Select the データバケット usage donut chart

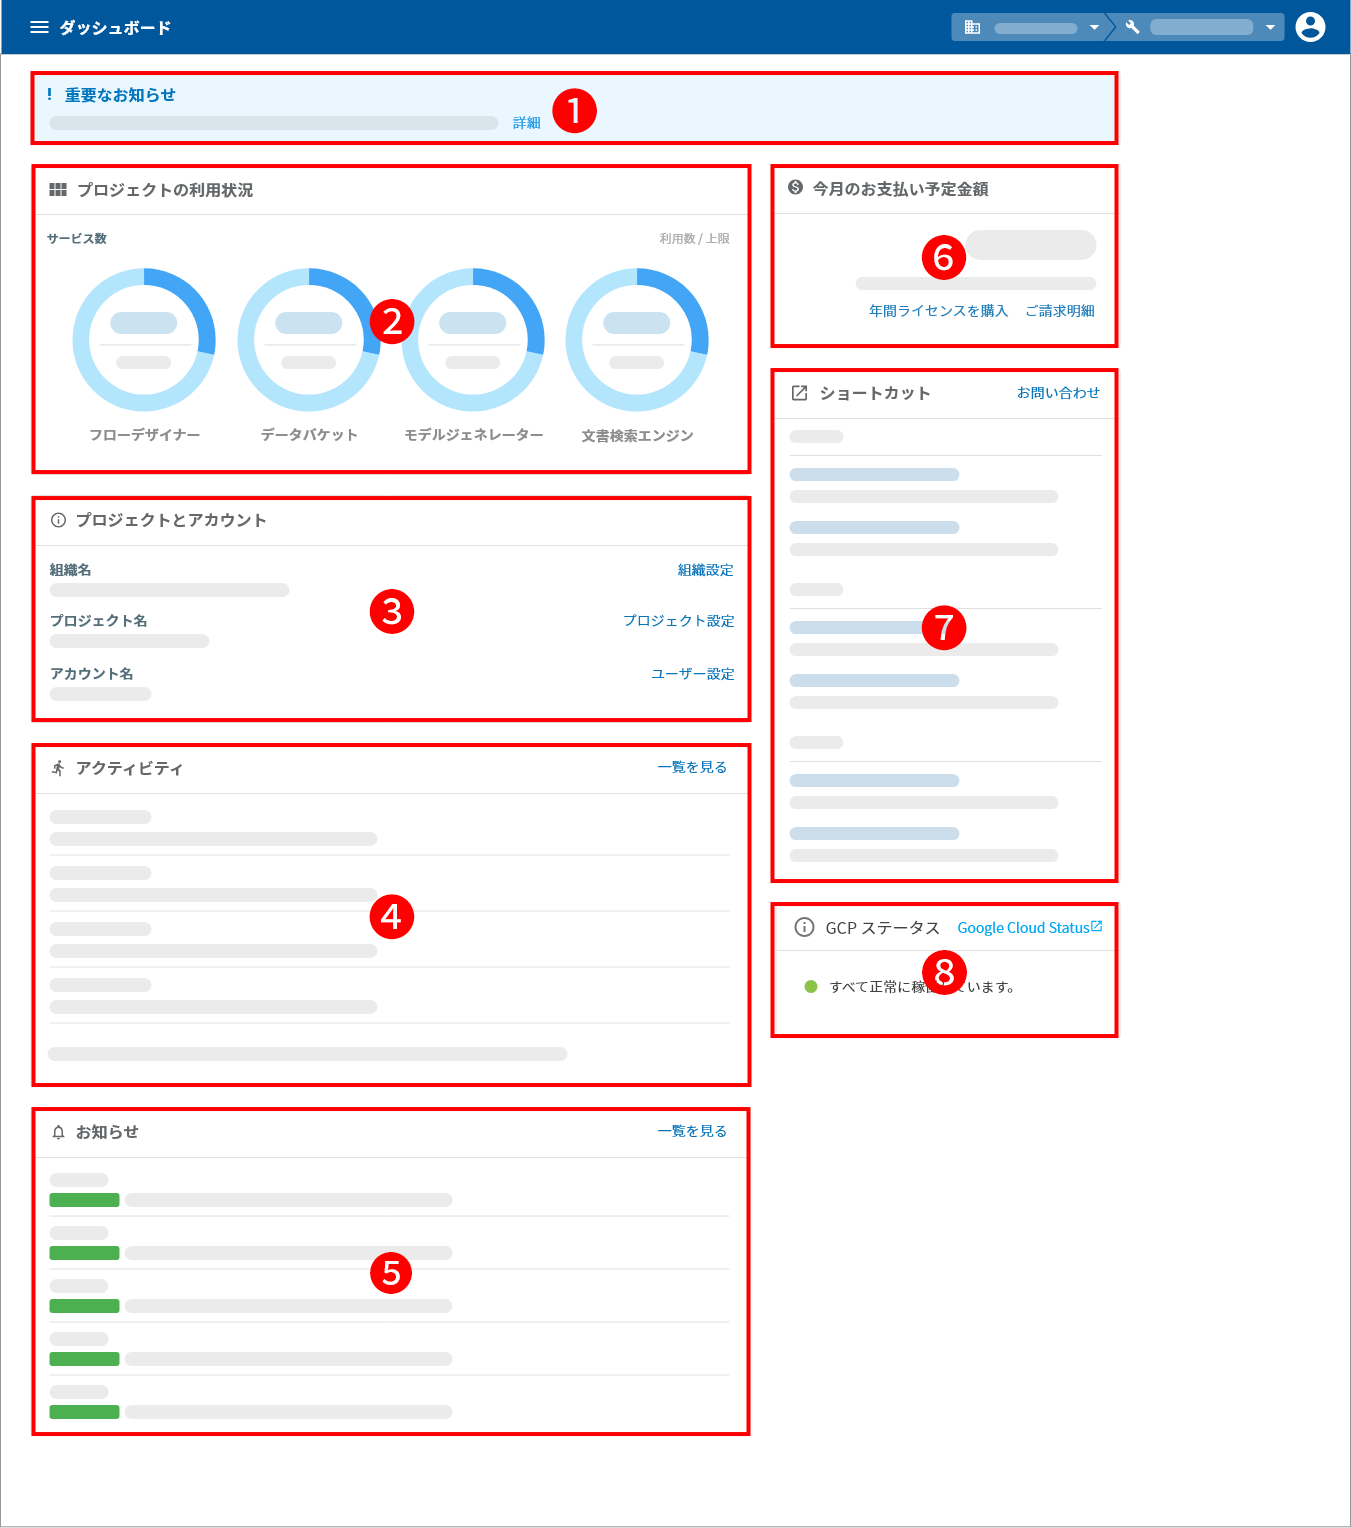309,340
